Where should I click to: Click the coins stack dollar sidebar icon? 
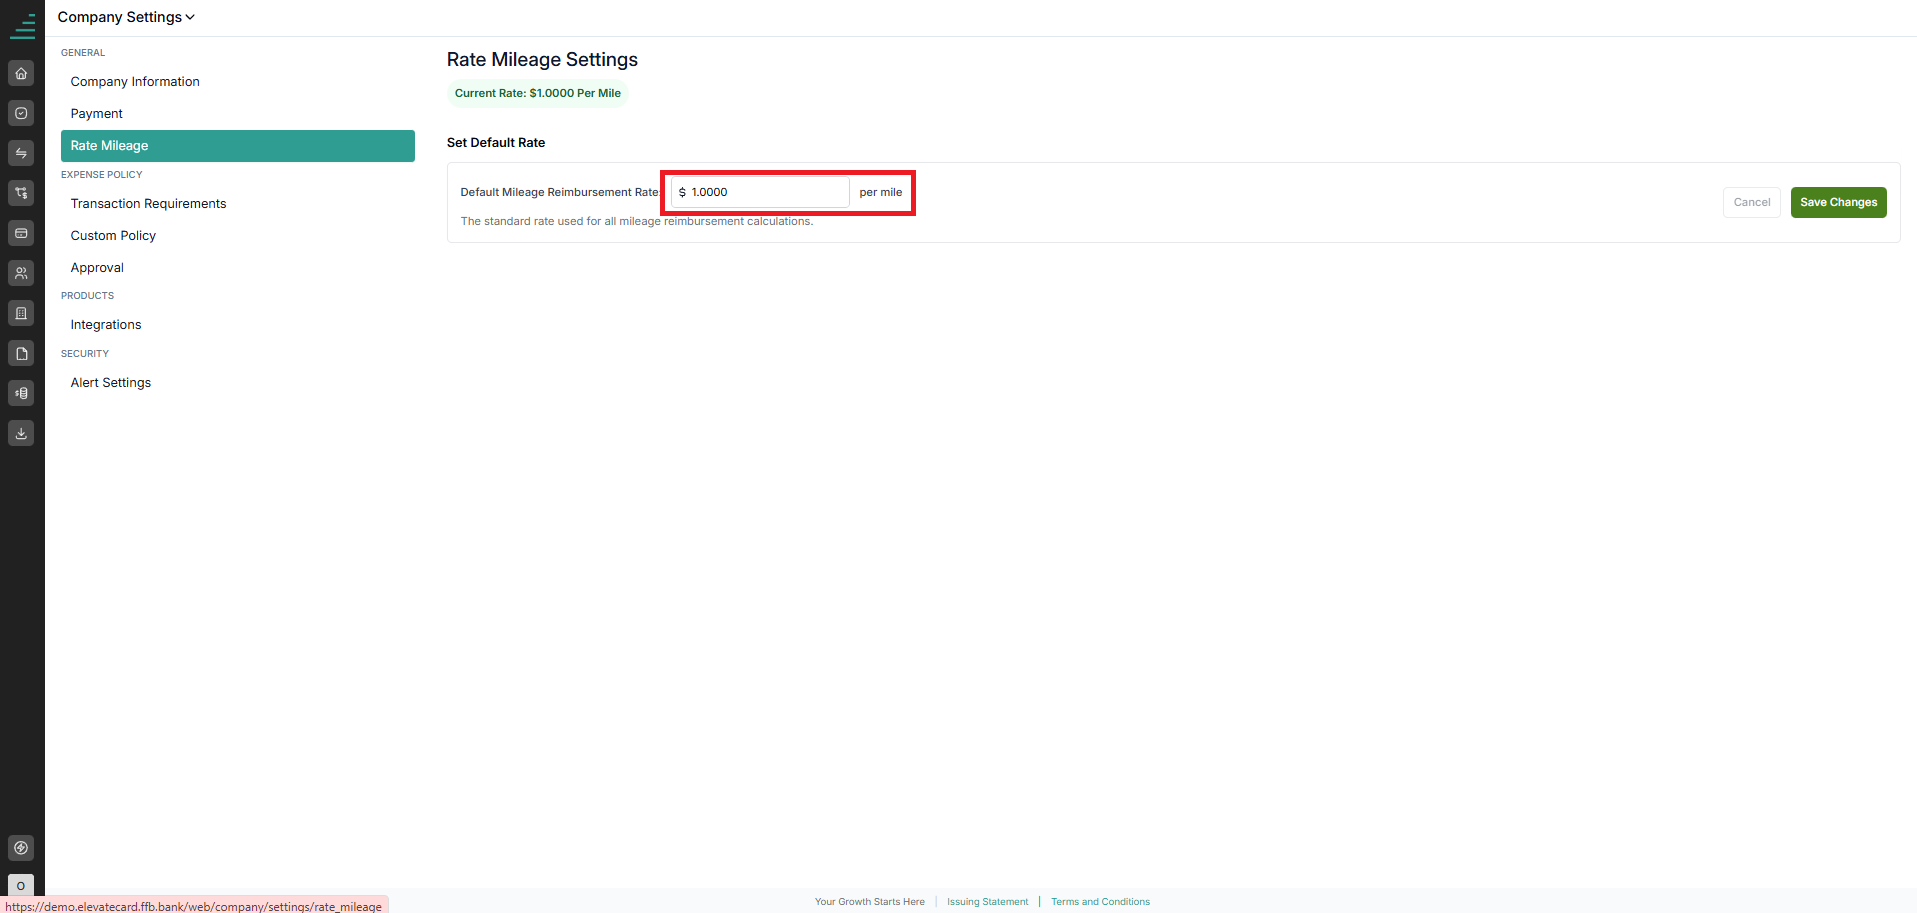(21, 393)
